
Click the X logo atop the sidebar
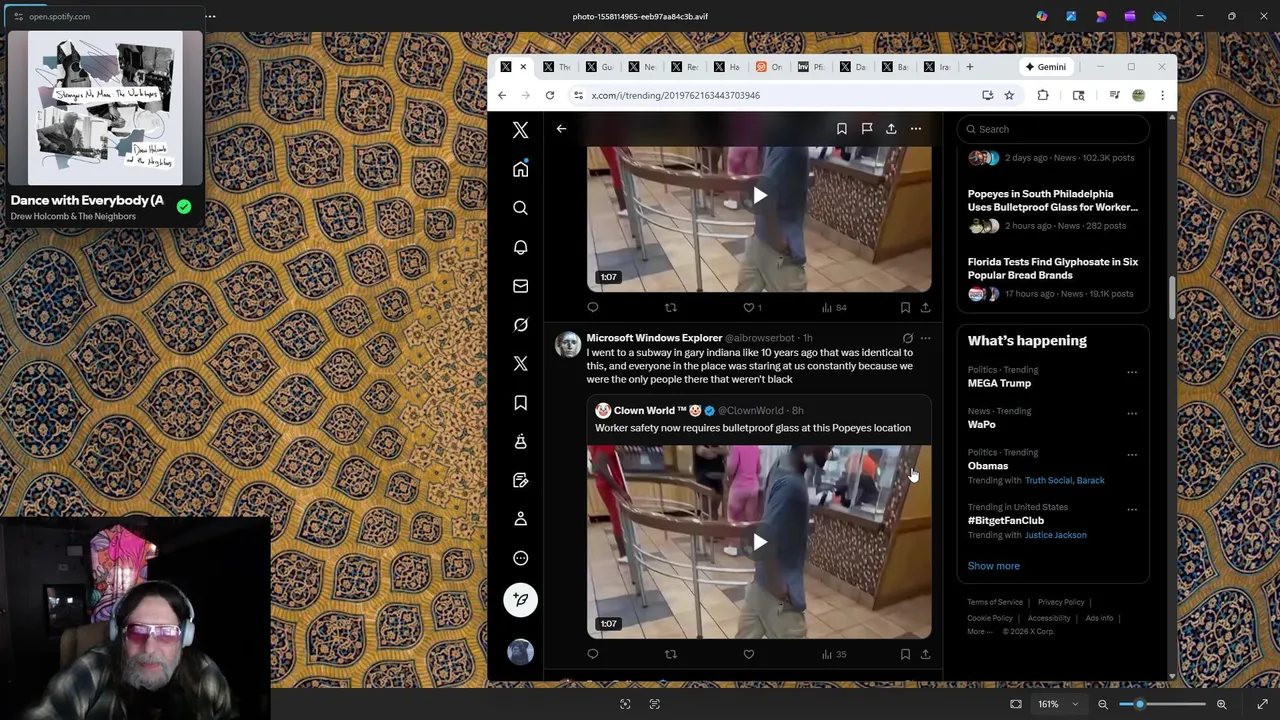pos(520,130)
